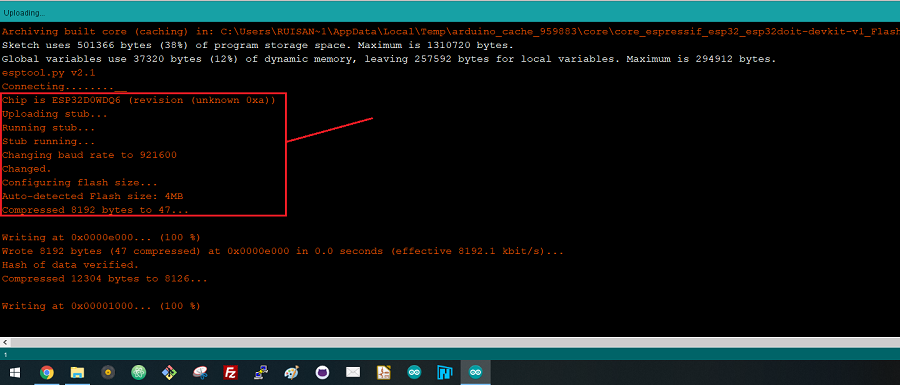Click the horizontal scrollbar left arrow
The width and height of the screenshot is (900, 385).
tap(5, 342)
